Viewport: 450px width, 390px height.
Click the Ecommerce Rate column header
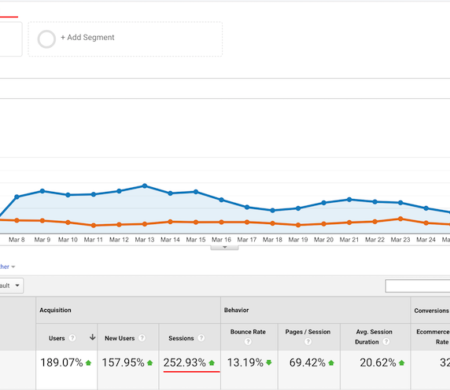coord(433,337)
